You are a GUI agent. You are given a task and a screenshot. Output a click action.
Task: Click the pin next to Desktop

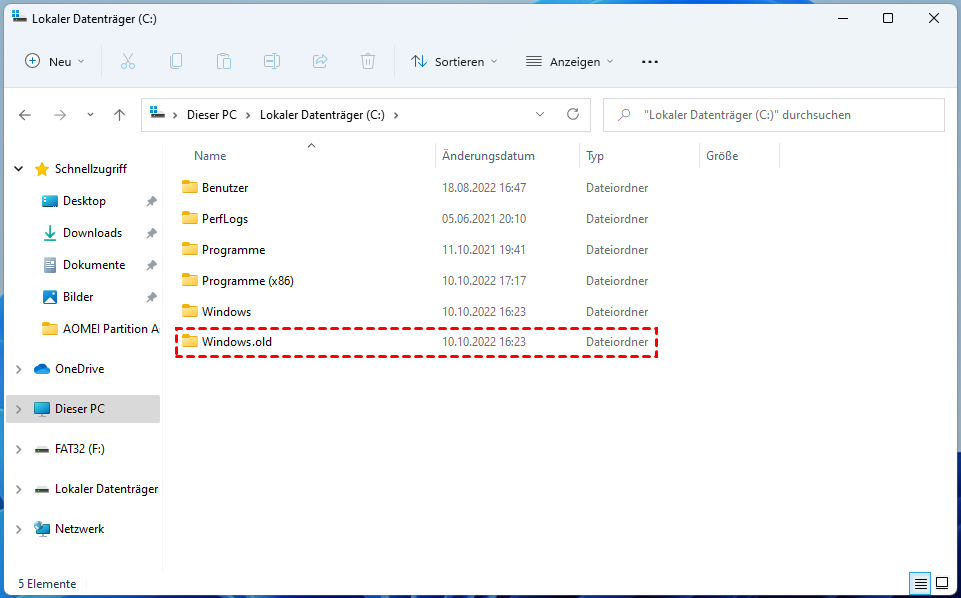point(151,201)
